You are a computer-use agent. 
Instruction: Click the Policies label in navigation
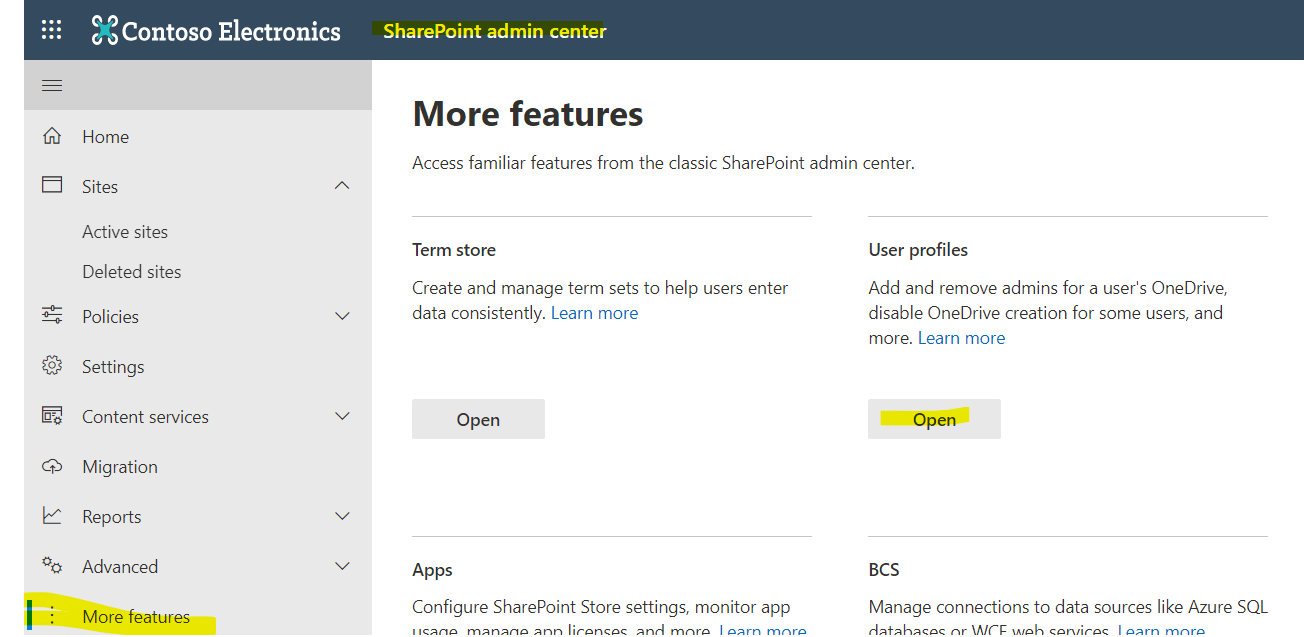[110, 317]
